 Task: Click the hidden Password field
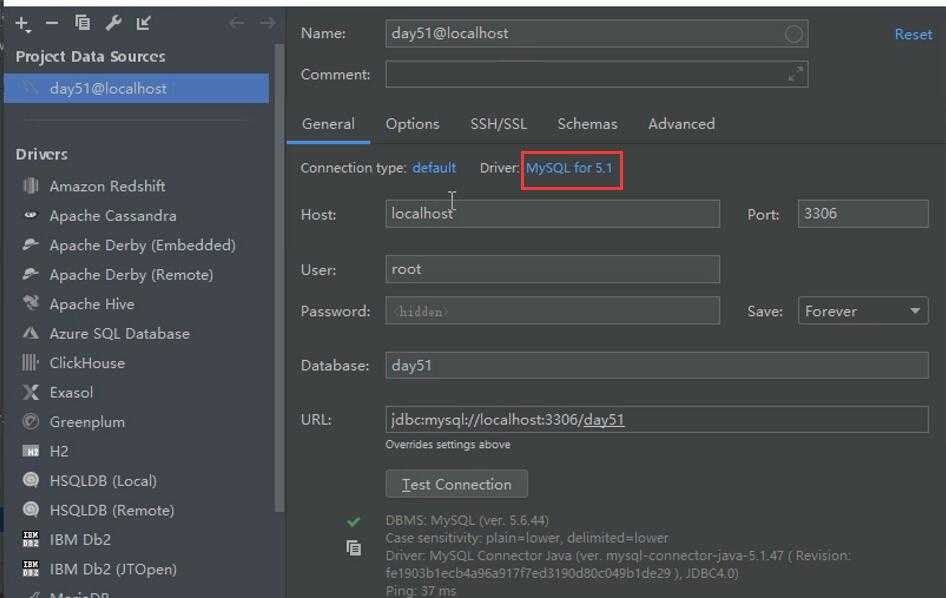pos(553,311)
